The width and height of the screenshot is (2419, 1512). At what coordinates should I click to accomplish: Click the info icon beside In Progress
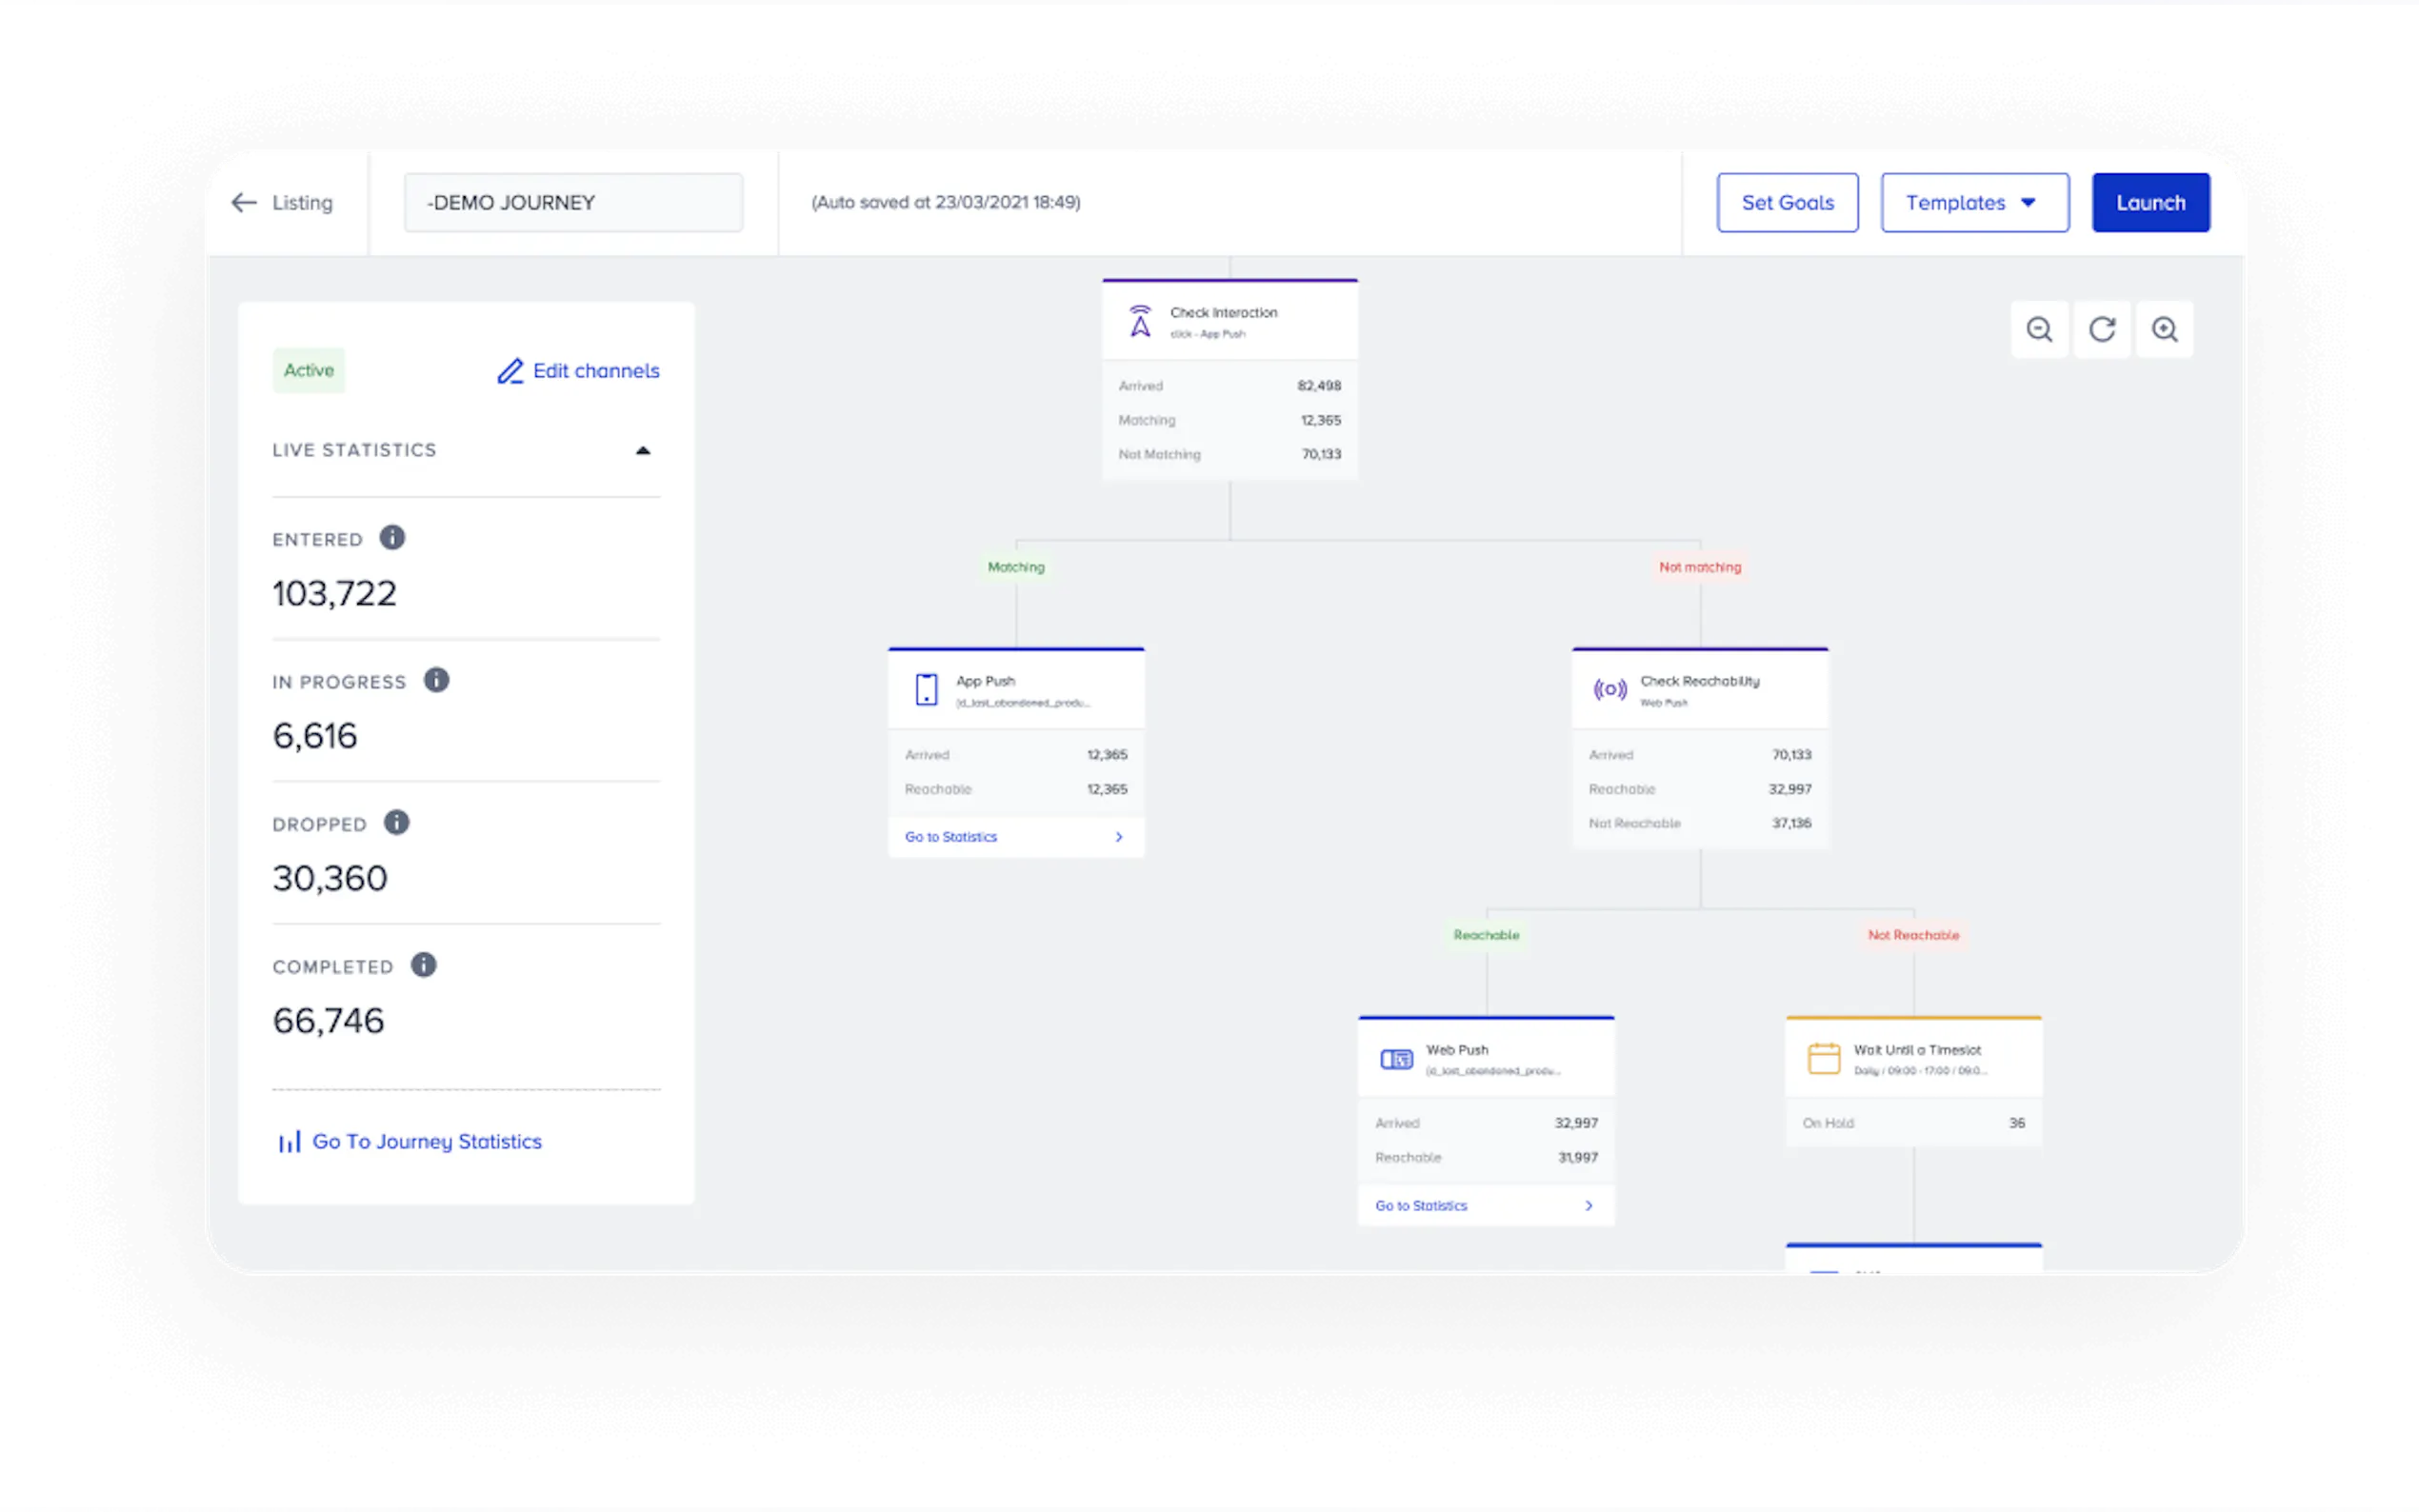coord(436,680)
